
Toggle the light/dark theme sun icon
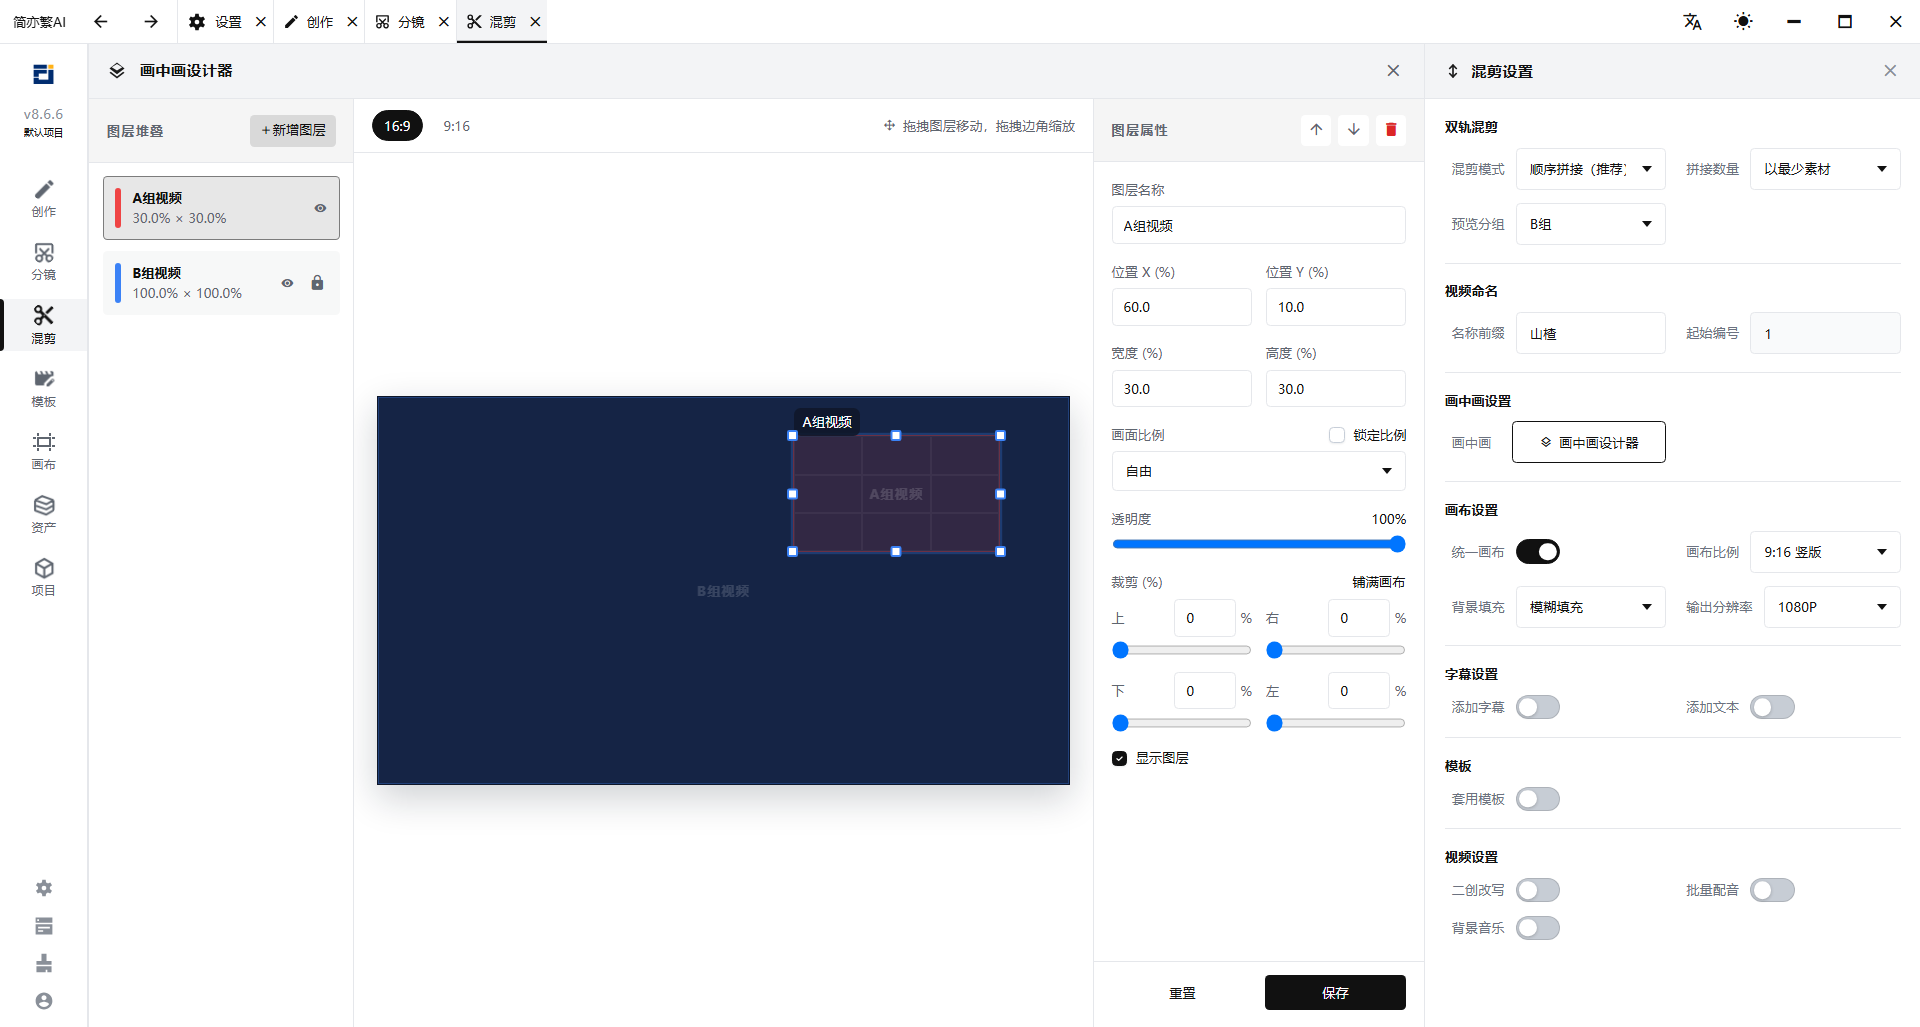[1743, 21]
